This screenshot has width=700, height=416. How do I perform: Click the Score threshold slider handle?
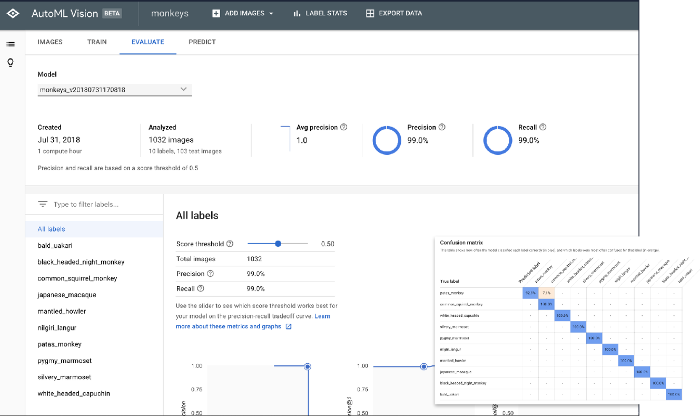tap(278, 244)
